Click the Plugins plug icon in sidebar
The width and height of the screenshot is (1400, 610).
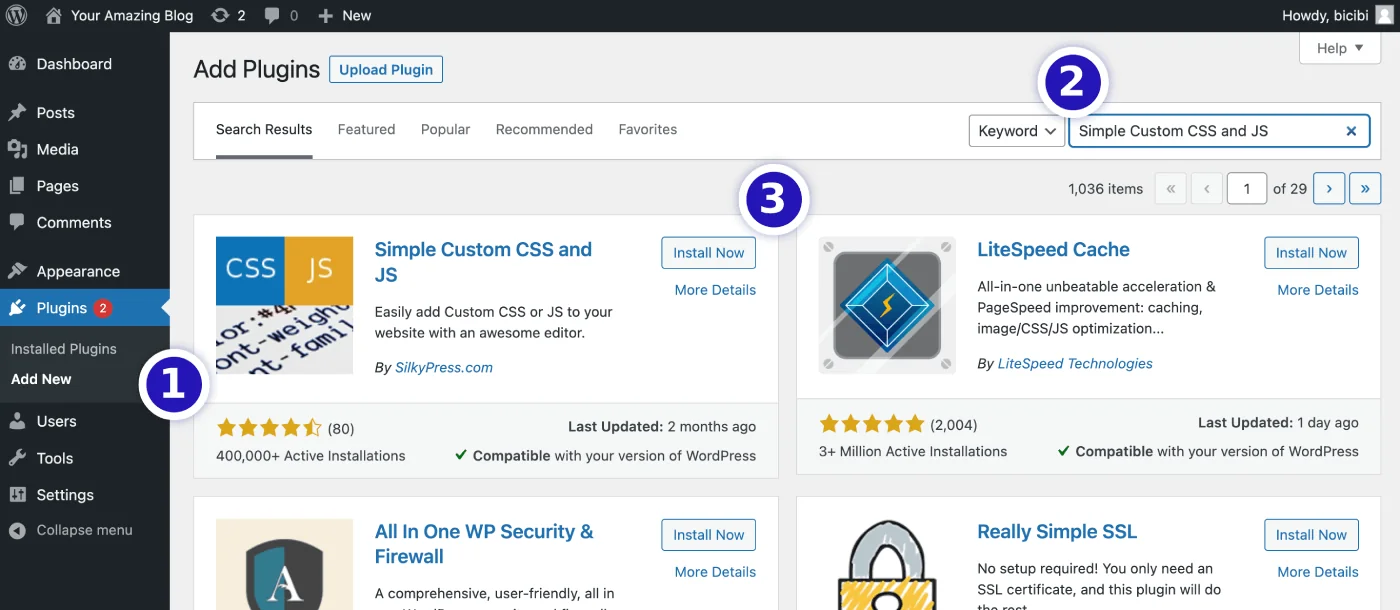17,308
